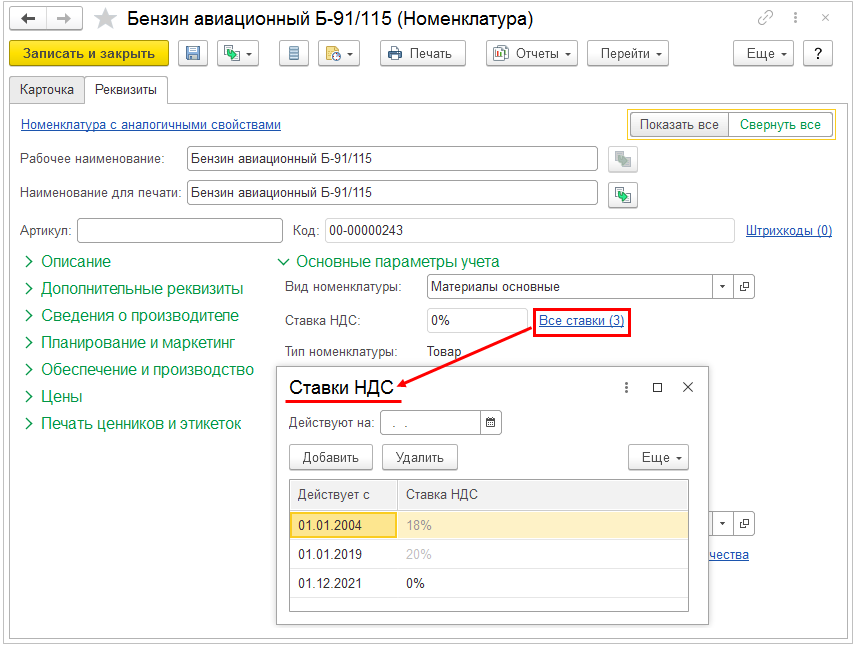Click the Показать все button
Screen dimensions: 857x647
(679, 125)
